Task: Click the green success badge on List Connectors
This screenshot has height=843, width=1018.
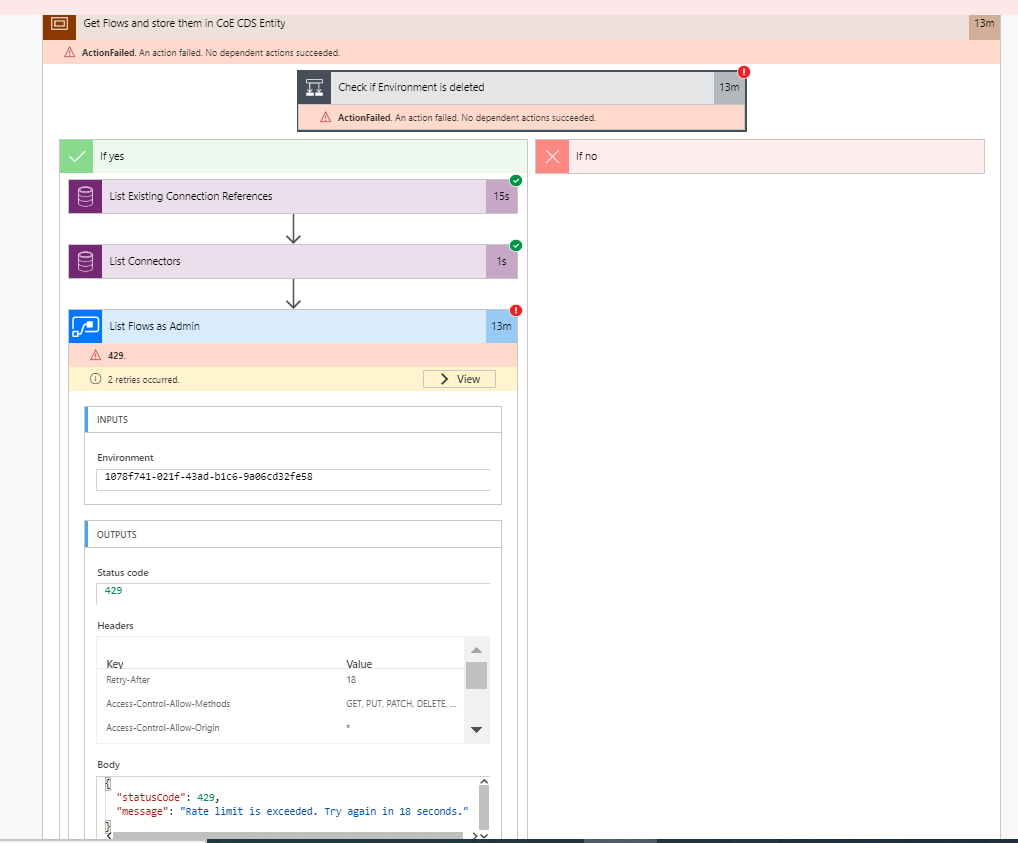Action: click(x=516, y=245)
